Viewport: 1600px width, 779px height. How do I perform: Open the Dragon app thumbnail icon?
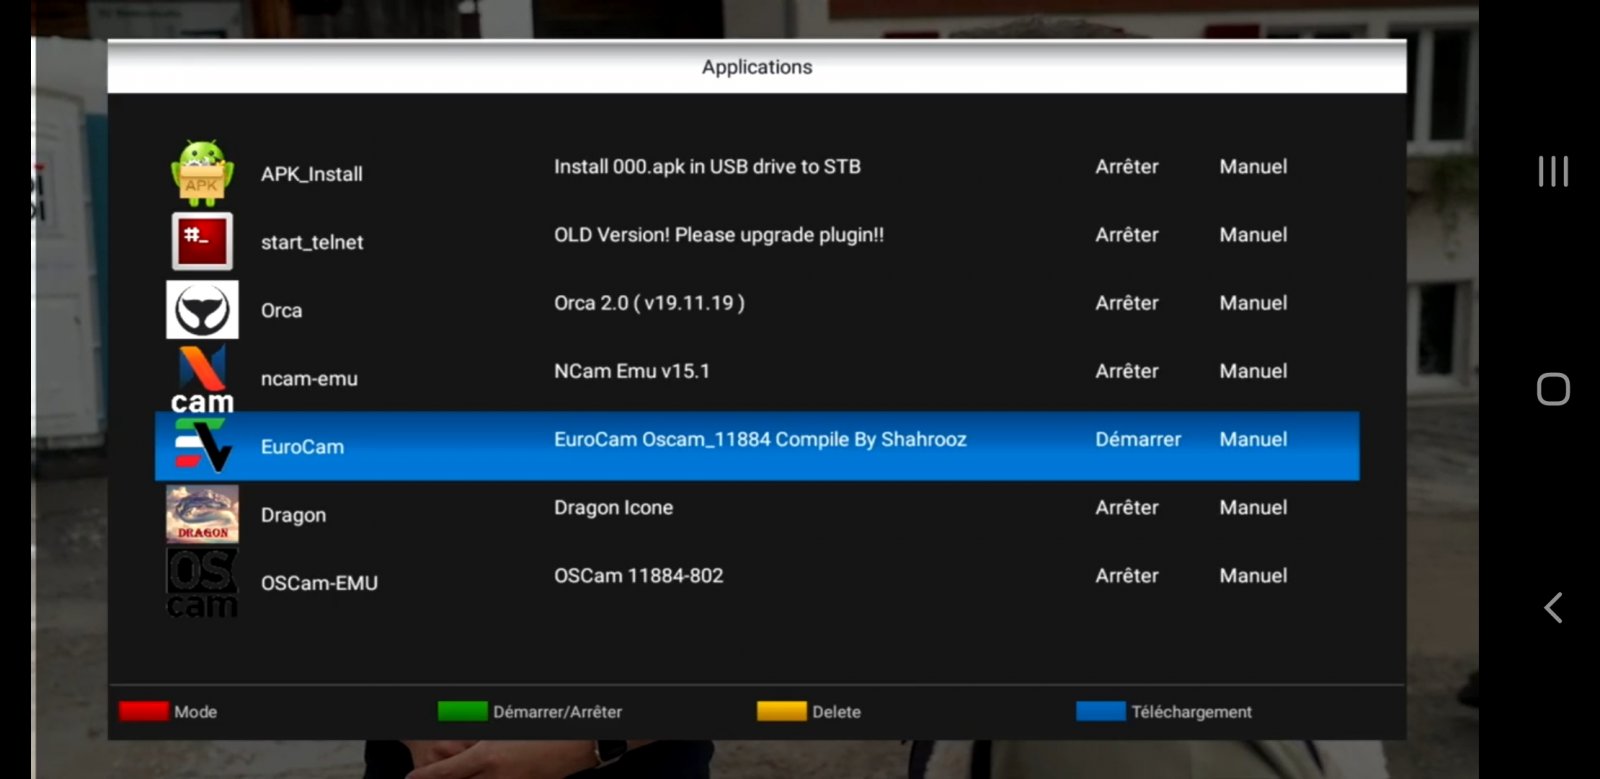202,514
